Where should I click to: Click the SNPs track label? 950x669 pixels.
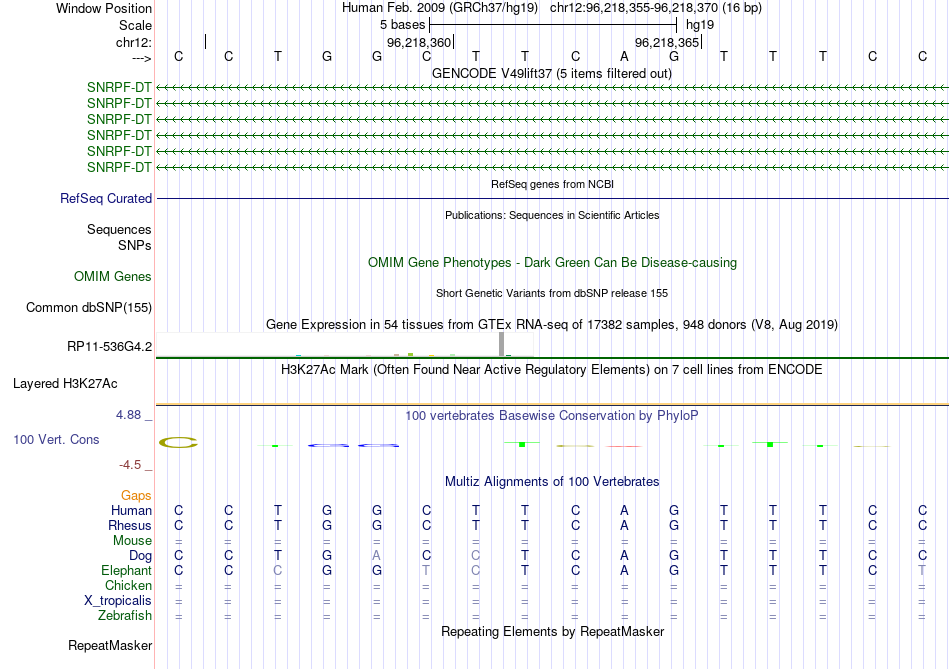click(135, 245)
